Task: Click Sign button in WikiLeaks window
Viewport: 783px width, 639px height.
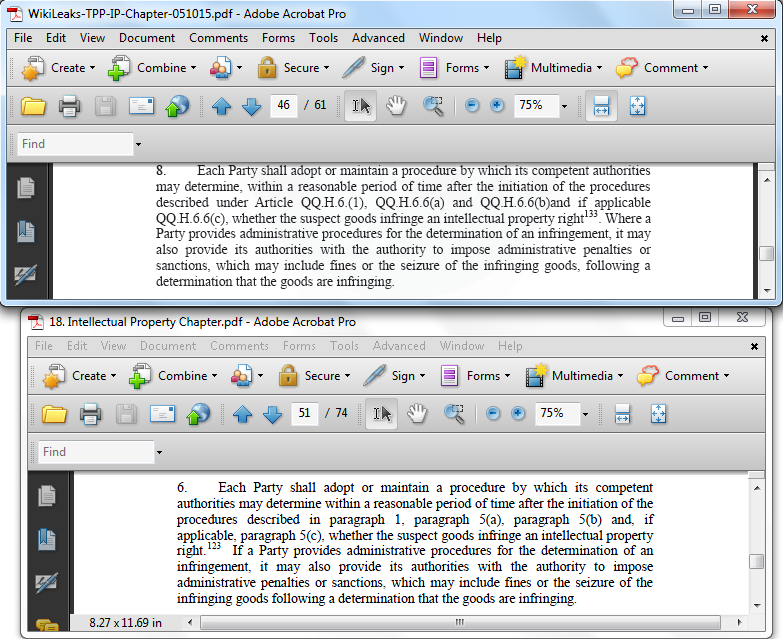Action: [373, 68]
